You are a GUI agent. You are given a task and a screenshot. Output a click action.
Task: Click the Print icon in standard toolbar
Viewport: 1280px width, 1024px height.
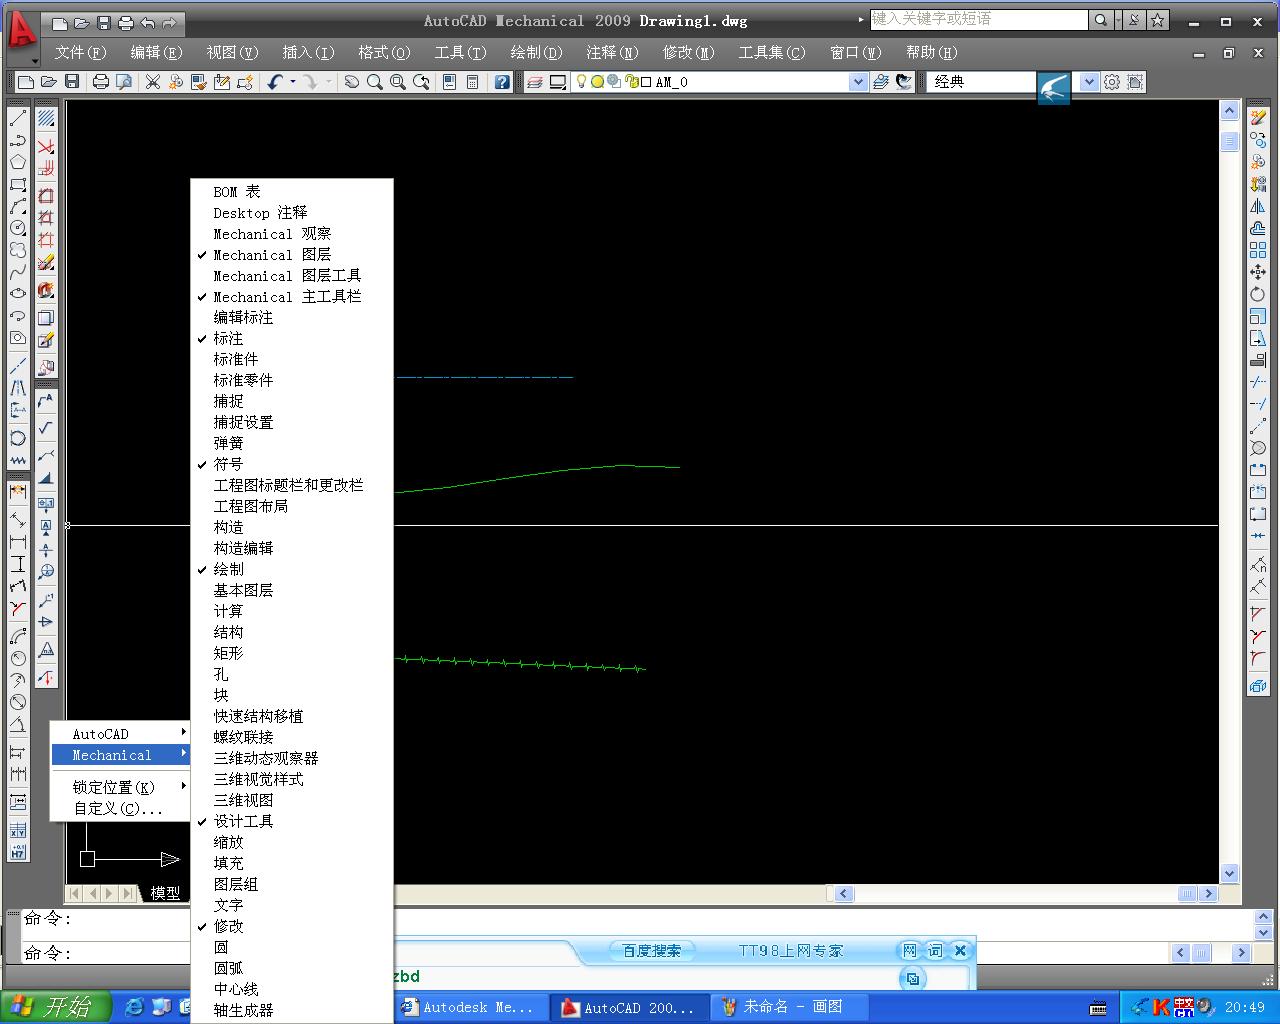coord(101,82)
